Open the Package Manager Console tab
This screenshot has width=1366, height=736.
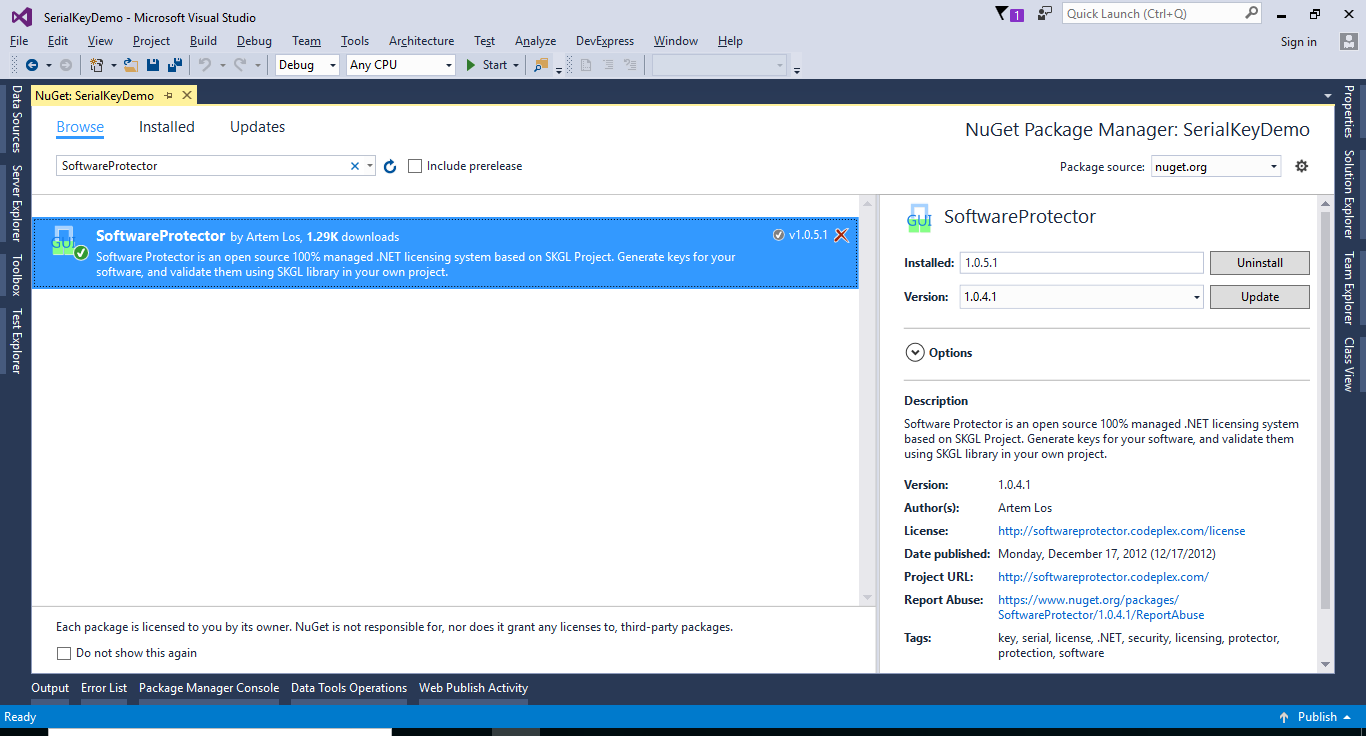coord(209,688)
